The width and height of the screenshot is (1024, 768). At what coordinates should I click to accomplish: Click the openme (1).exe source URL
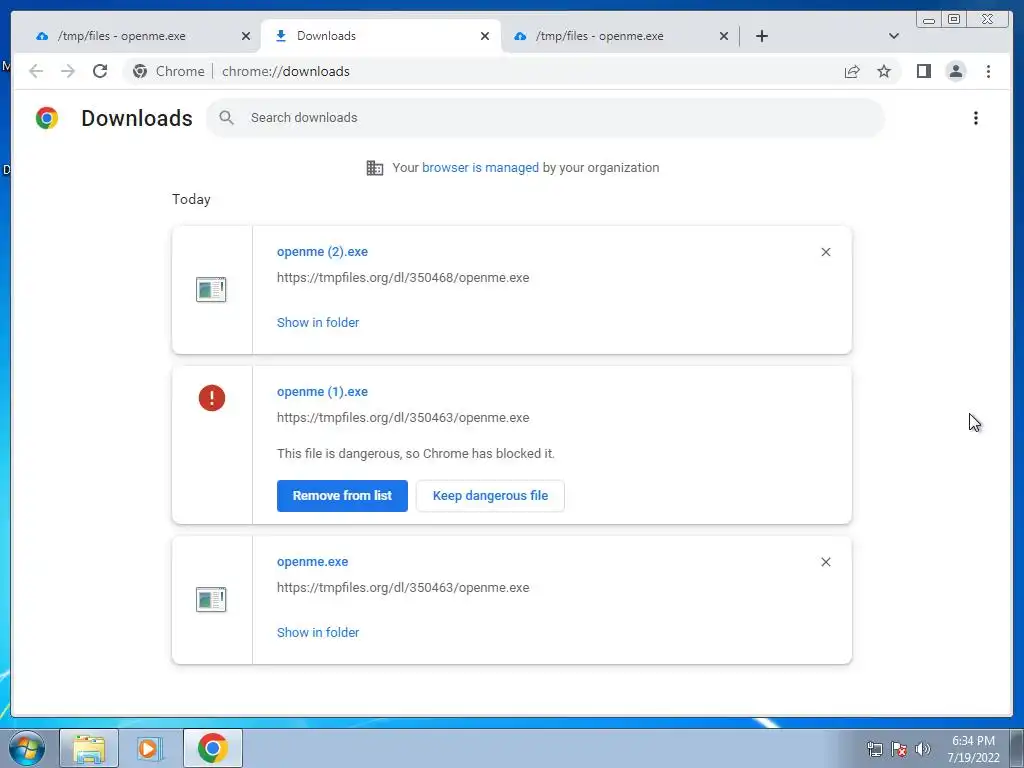tap(403, 418)
